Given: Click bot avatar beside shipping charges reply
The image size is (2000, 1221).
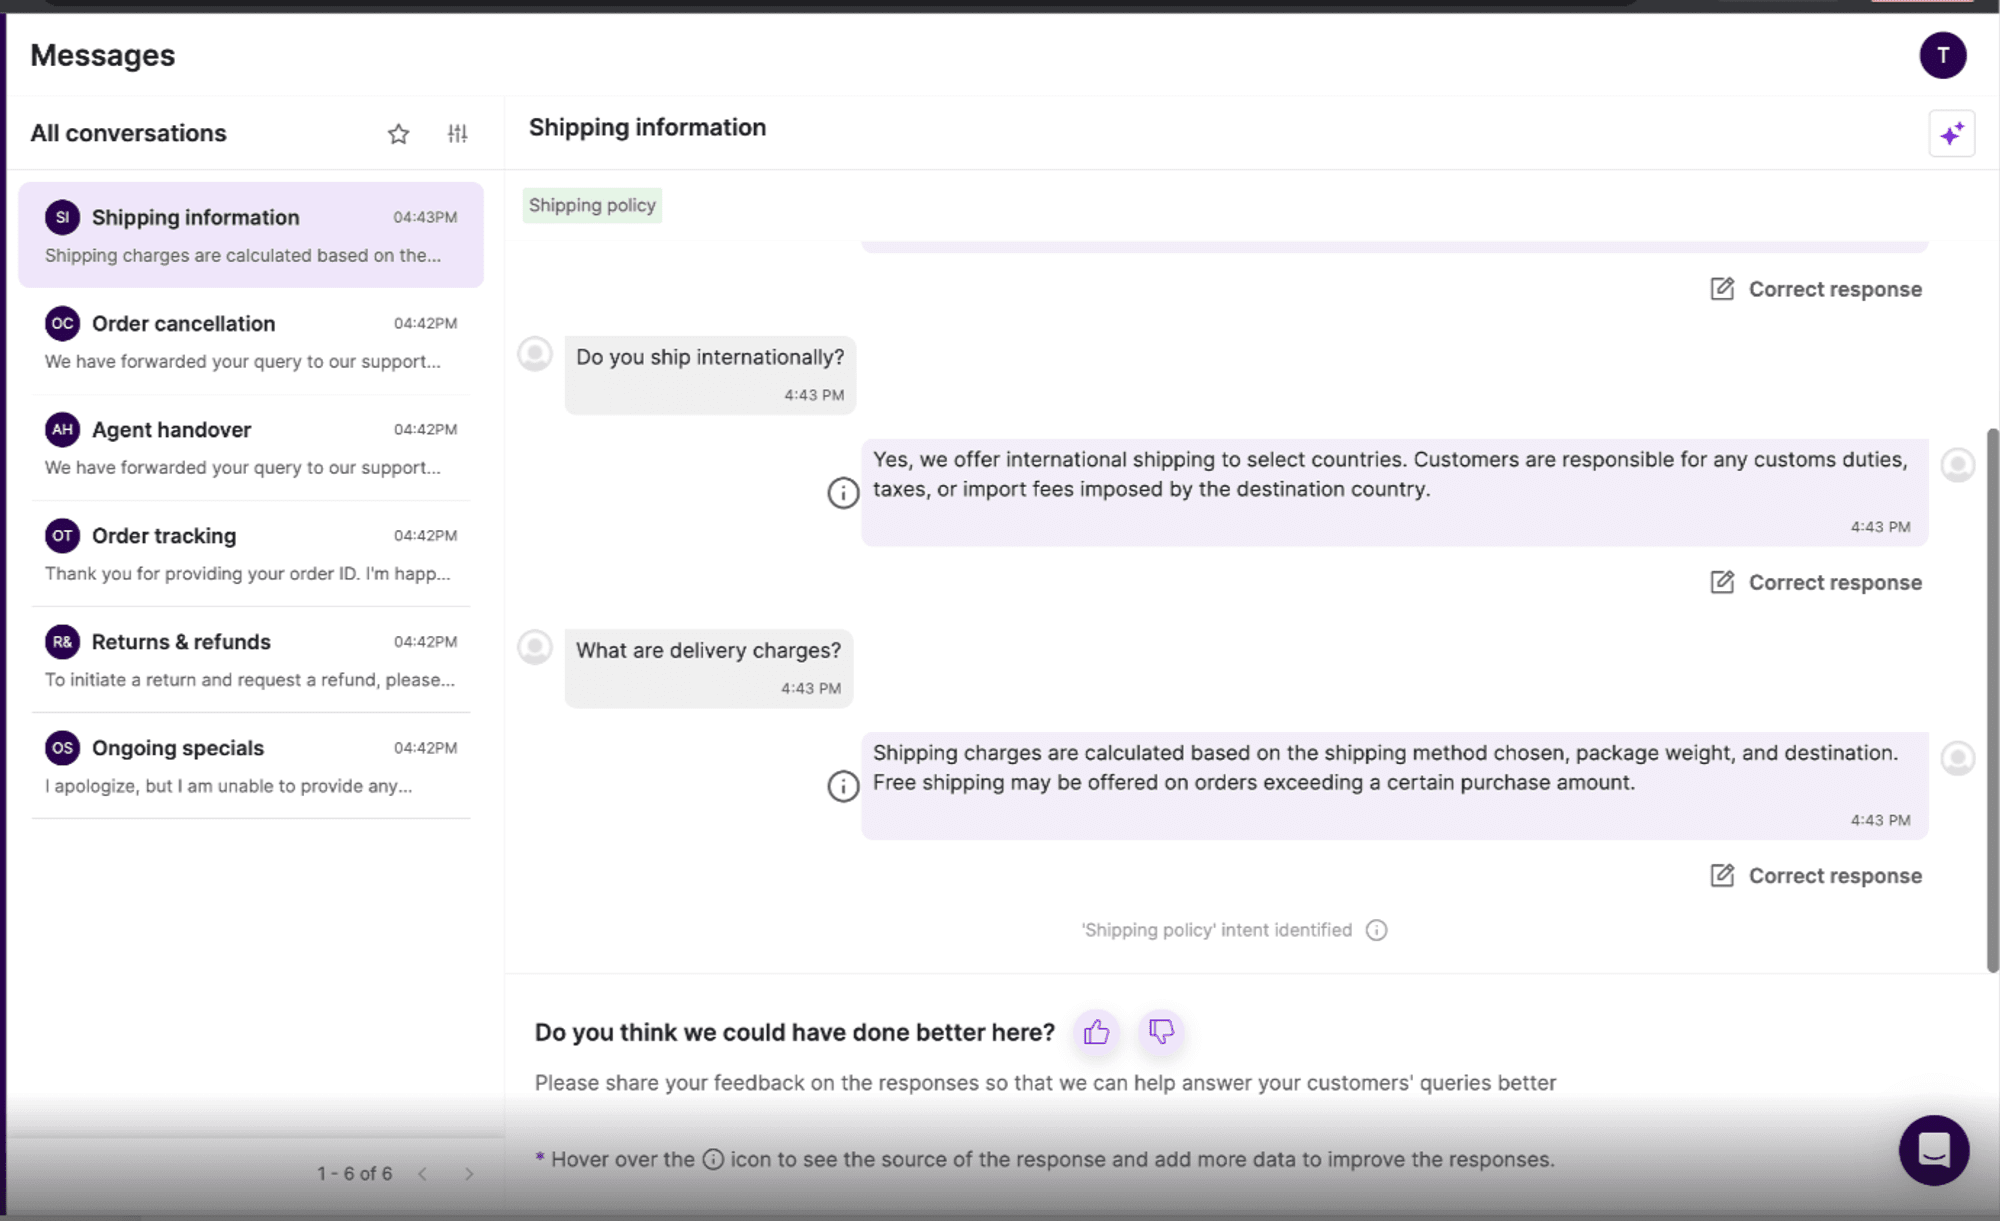Looking at the screenshot, I should pyautogui.click(x=1957, y=758).
